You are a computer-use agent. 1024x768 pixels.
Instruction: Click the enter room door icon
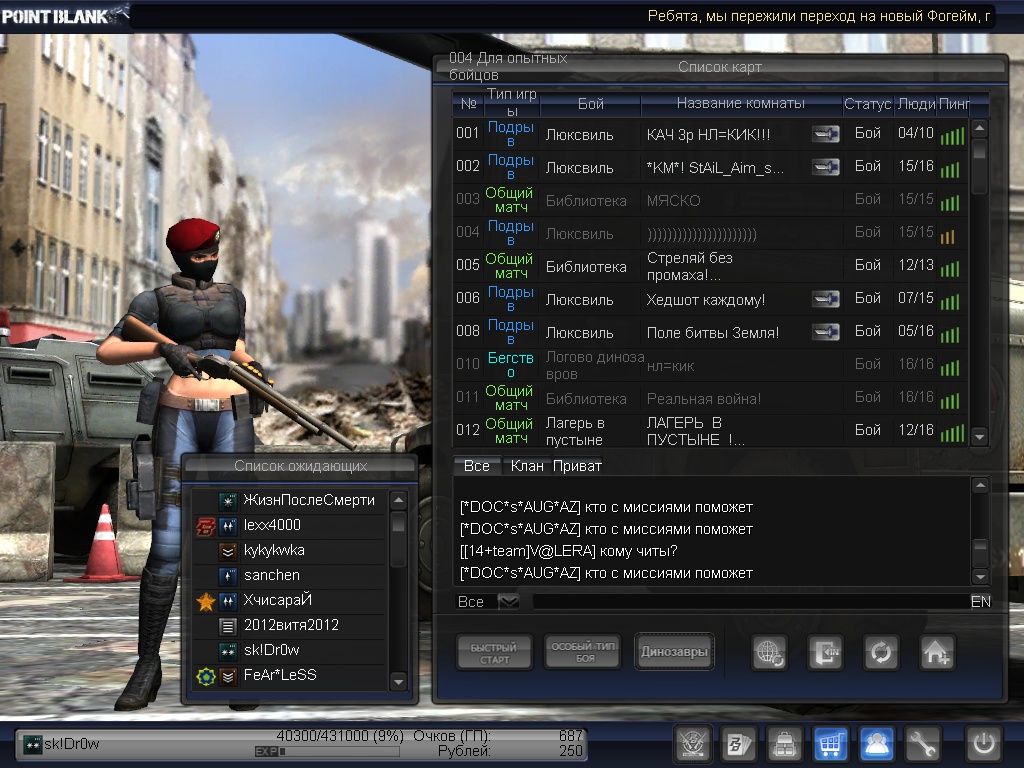825,652
